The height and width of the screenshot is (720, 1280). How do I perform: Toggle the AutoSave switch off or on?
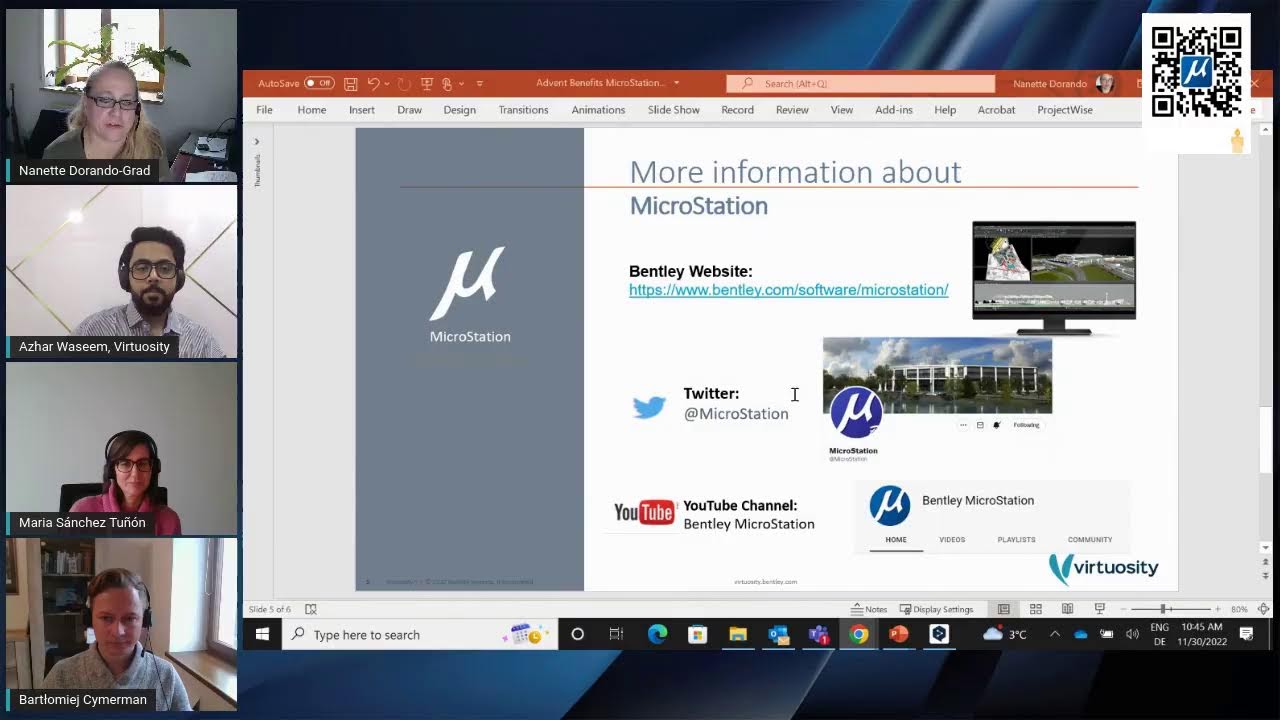click(x=319, y=83)
